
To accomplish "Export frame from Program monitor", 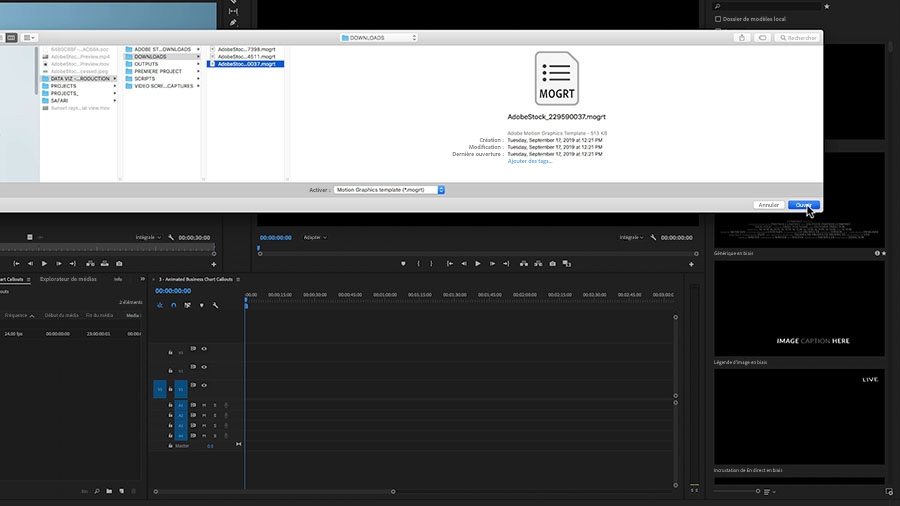I will (x=552, y=264).
